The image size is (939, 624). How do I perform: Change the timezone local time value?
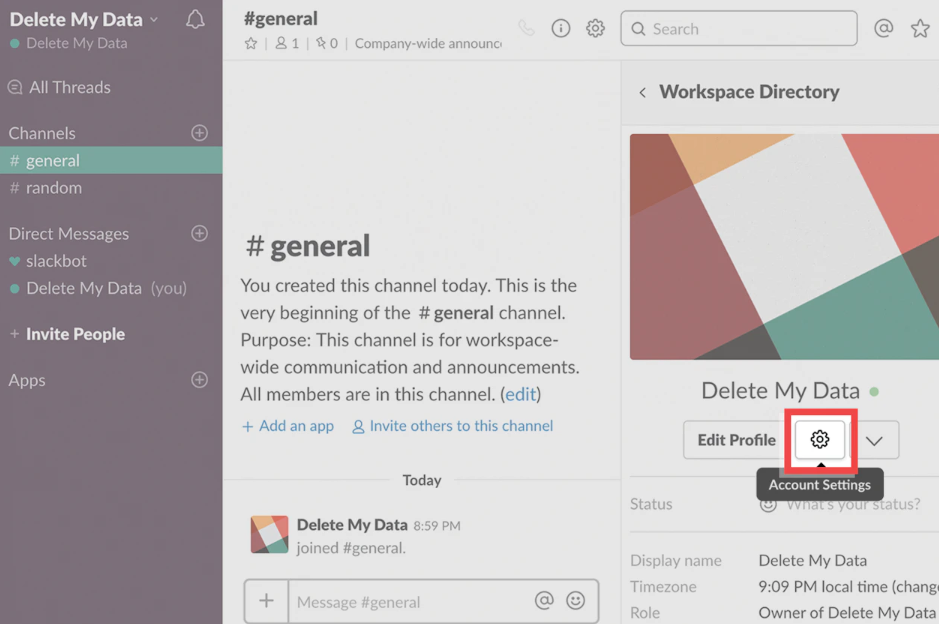[848, 586]
